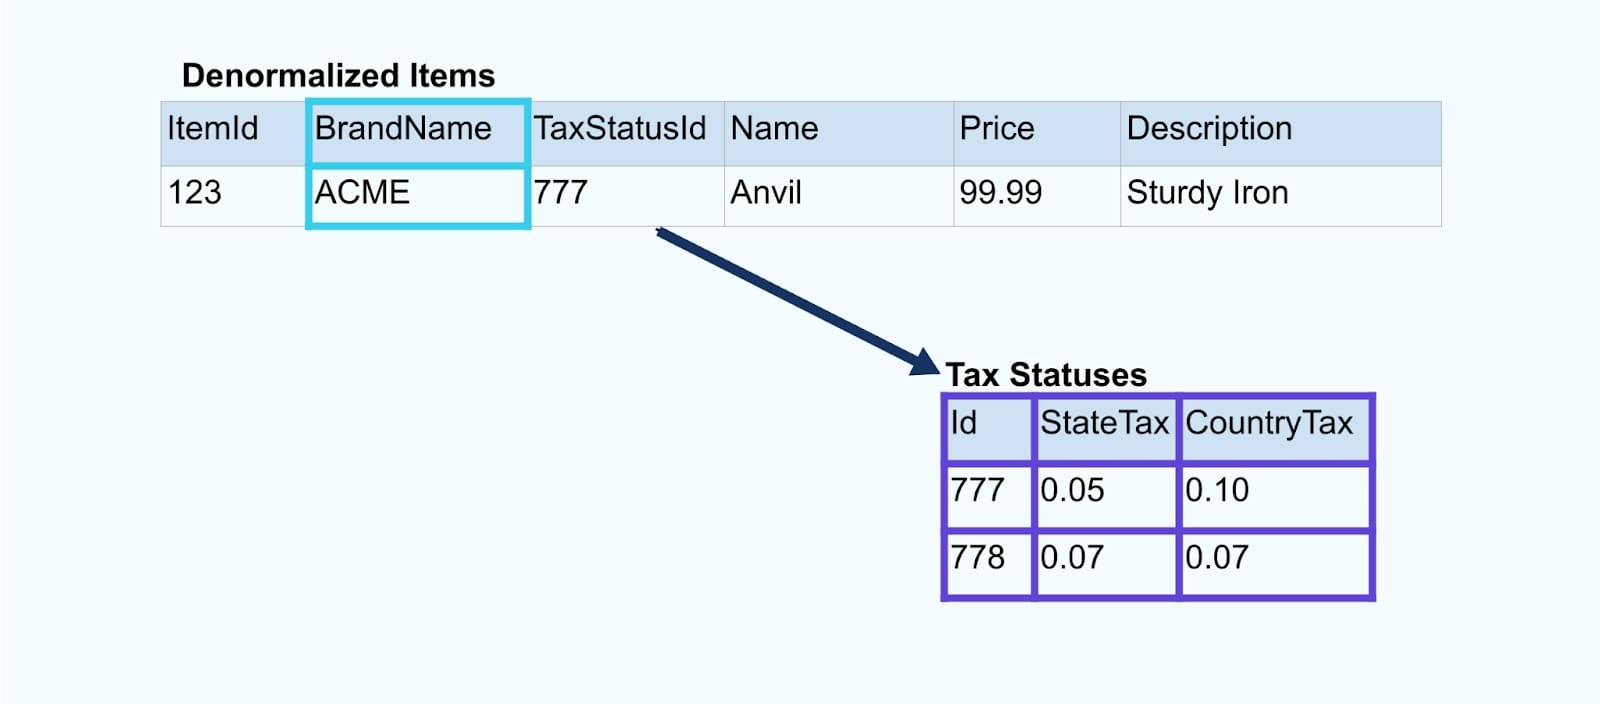Viewport: 1600px width, 704px height.
Task: Click the dark blue arrow head
Action: 925,362
